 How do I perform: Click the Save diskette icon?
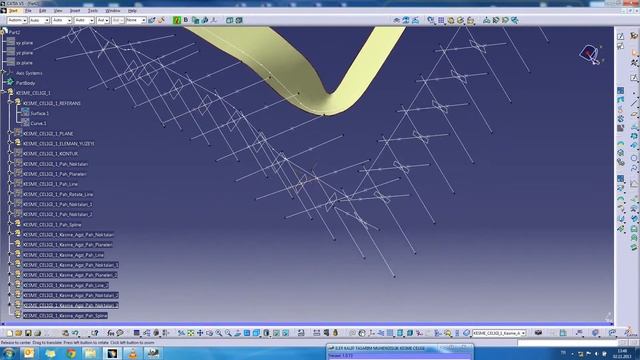coord(28,333)
